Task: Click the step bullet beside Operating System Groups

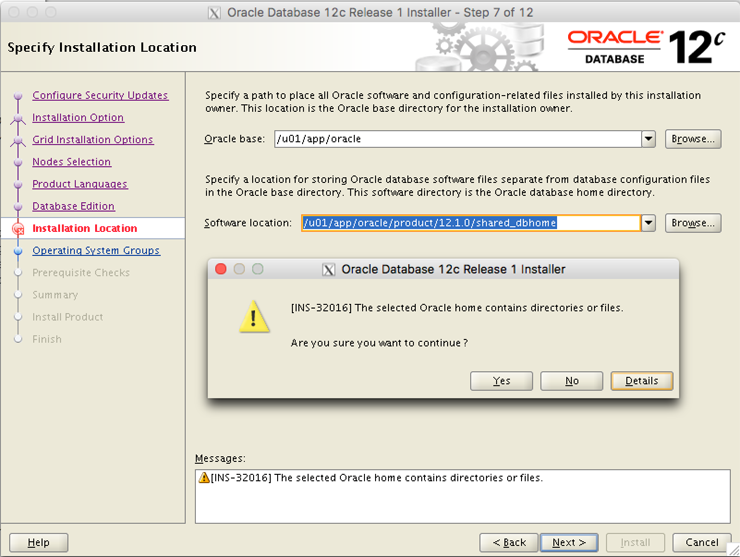Action: tap(18, 251)
